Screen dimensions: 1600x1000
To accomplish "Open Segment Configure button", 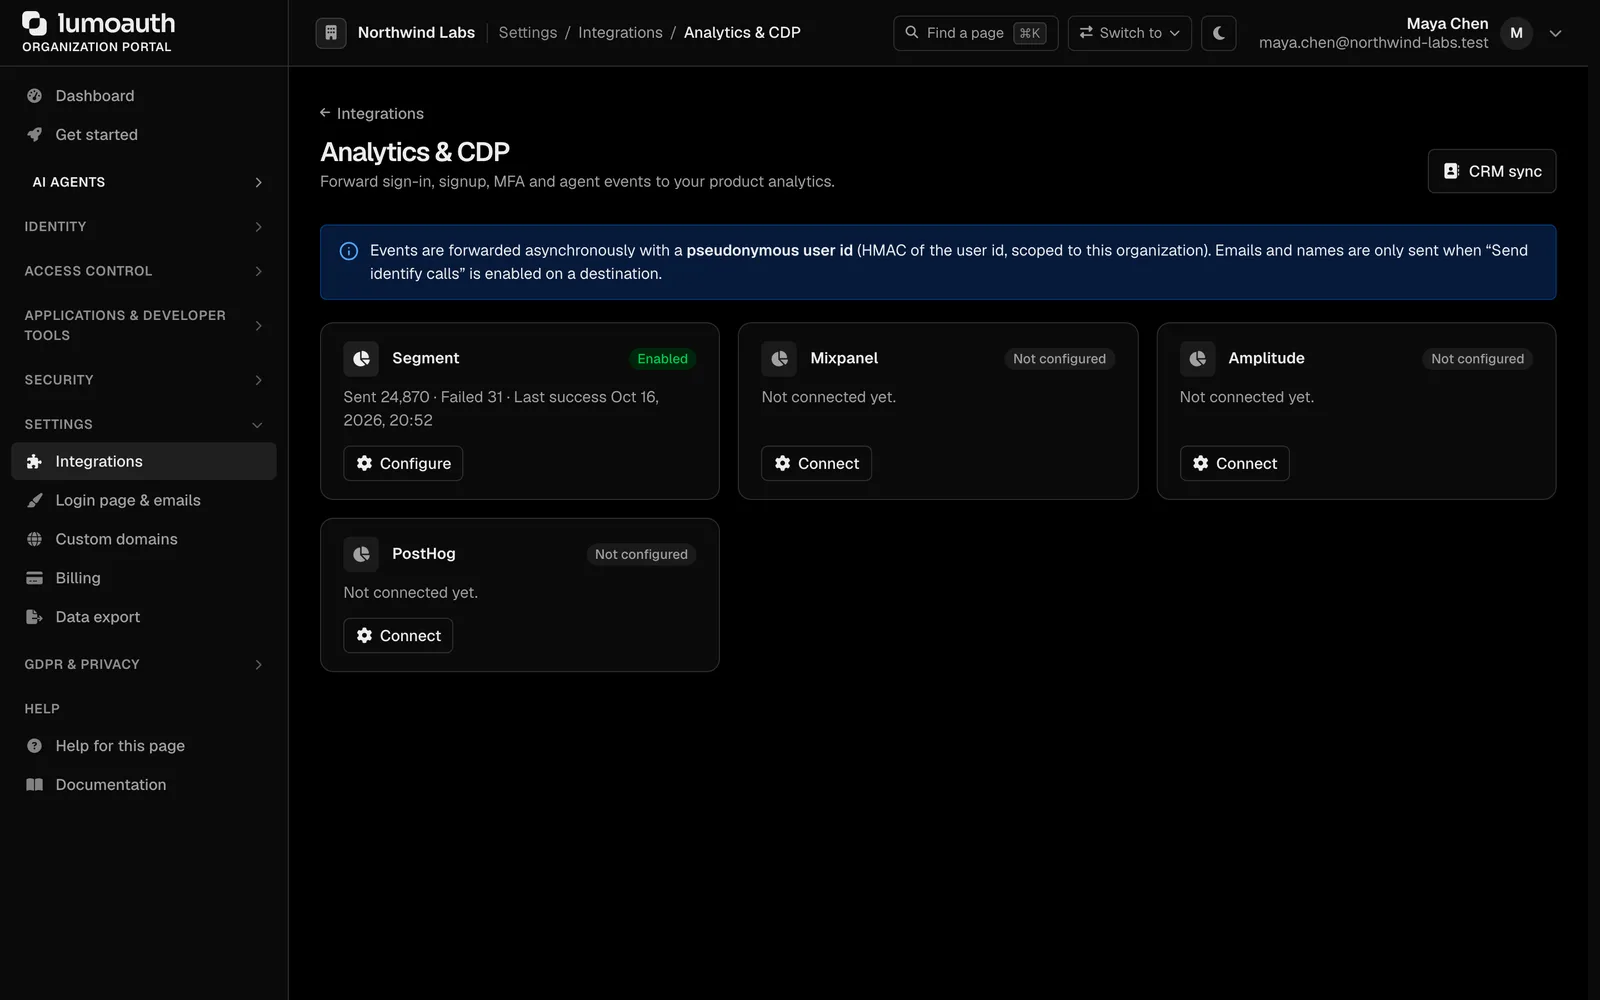I will [403, 464].
